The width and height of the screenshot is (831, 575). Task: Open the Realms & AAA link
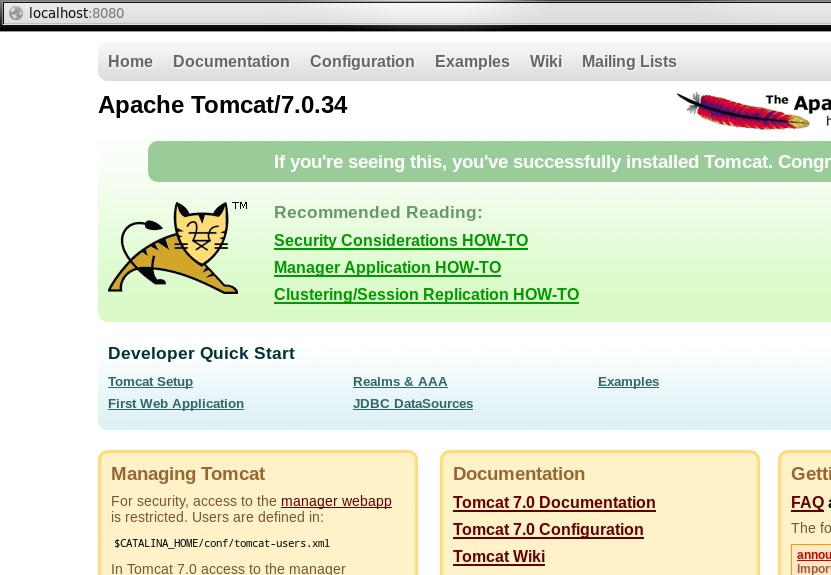coord(400,382)
